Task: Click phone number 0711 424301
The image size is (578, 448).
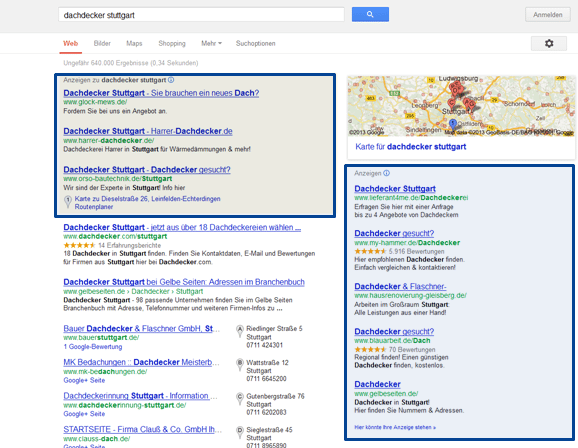Action: point(265,345)
